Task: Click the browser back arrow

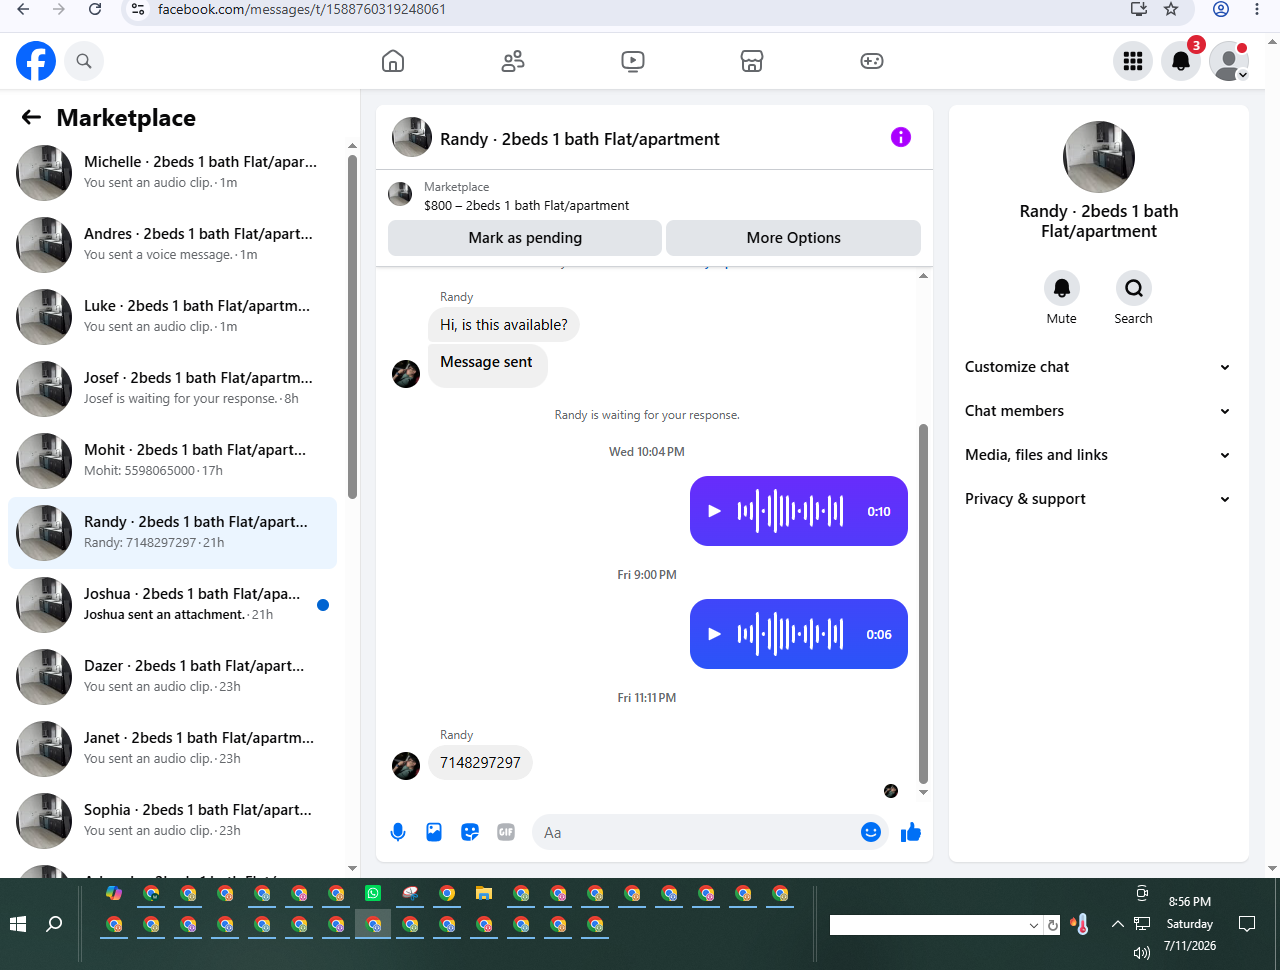Action: coord(23,9)
